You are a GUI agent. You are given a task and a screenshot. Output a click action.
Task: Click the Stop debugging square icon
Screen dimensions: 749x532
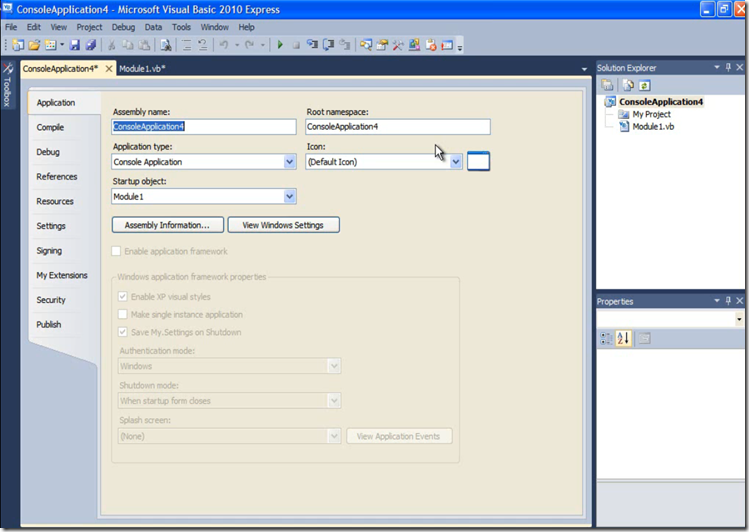tap(296, 45)
